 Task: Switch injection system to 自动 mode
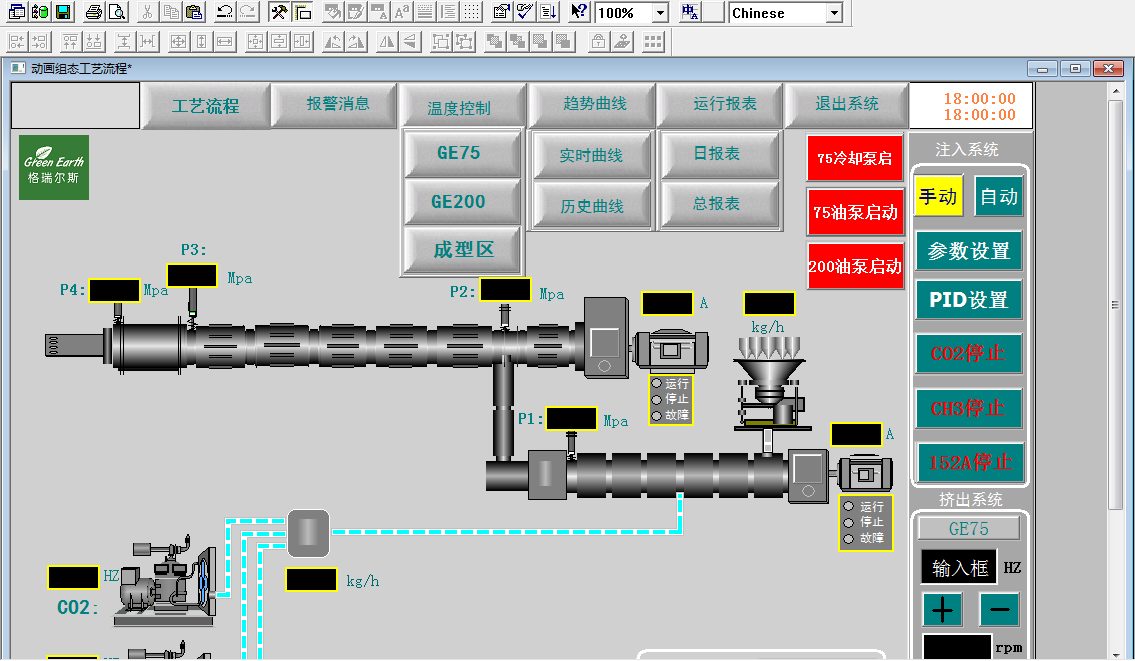[998, 197]
